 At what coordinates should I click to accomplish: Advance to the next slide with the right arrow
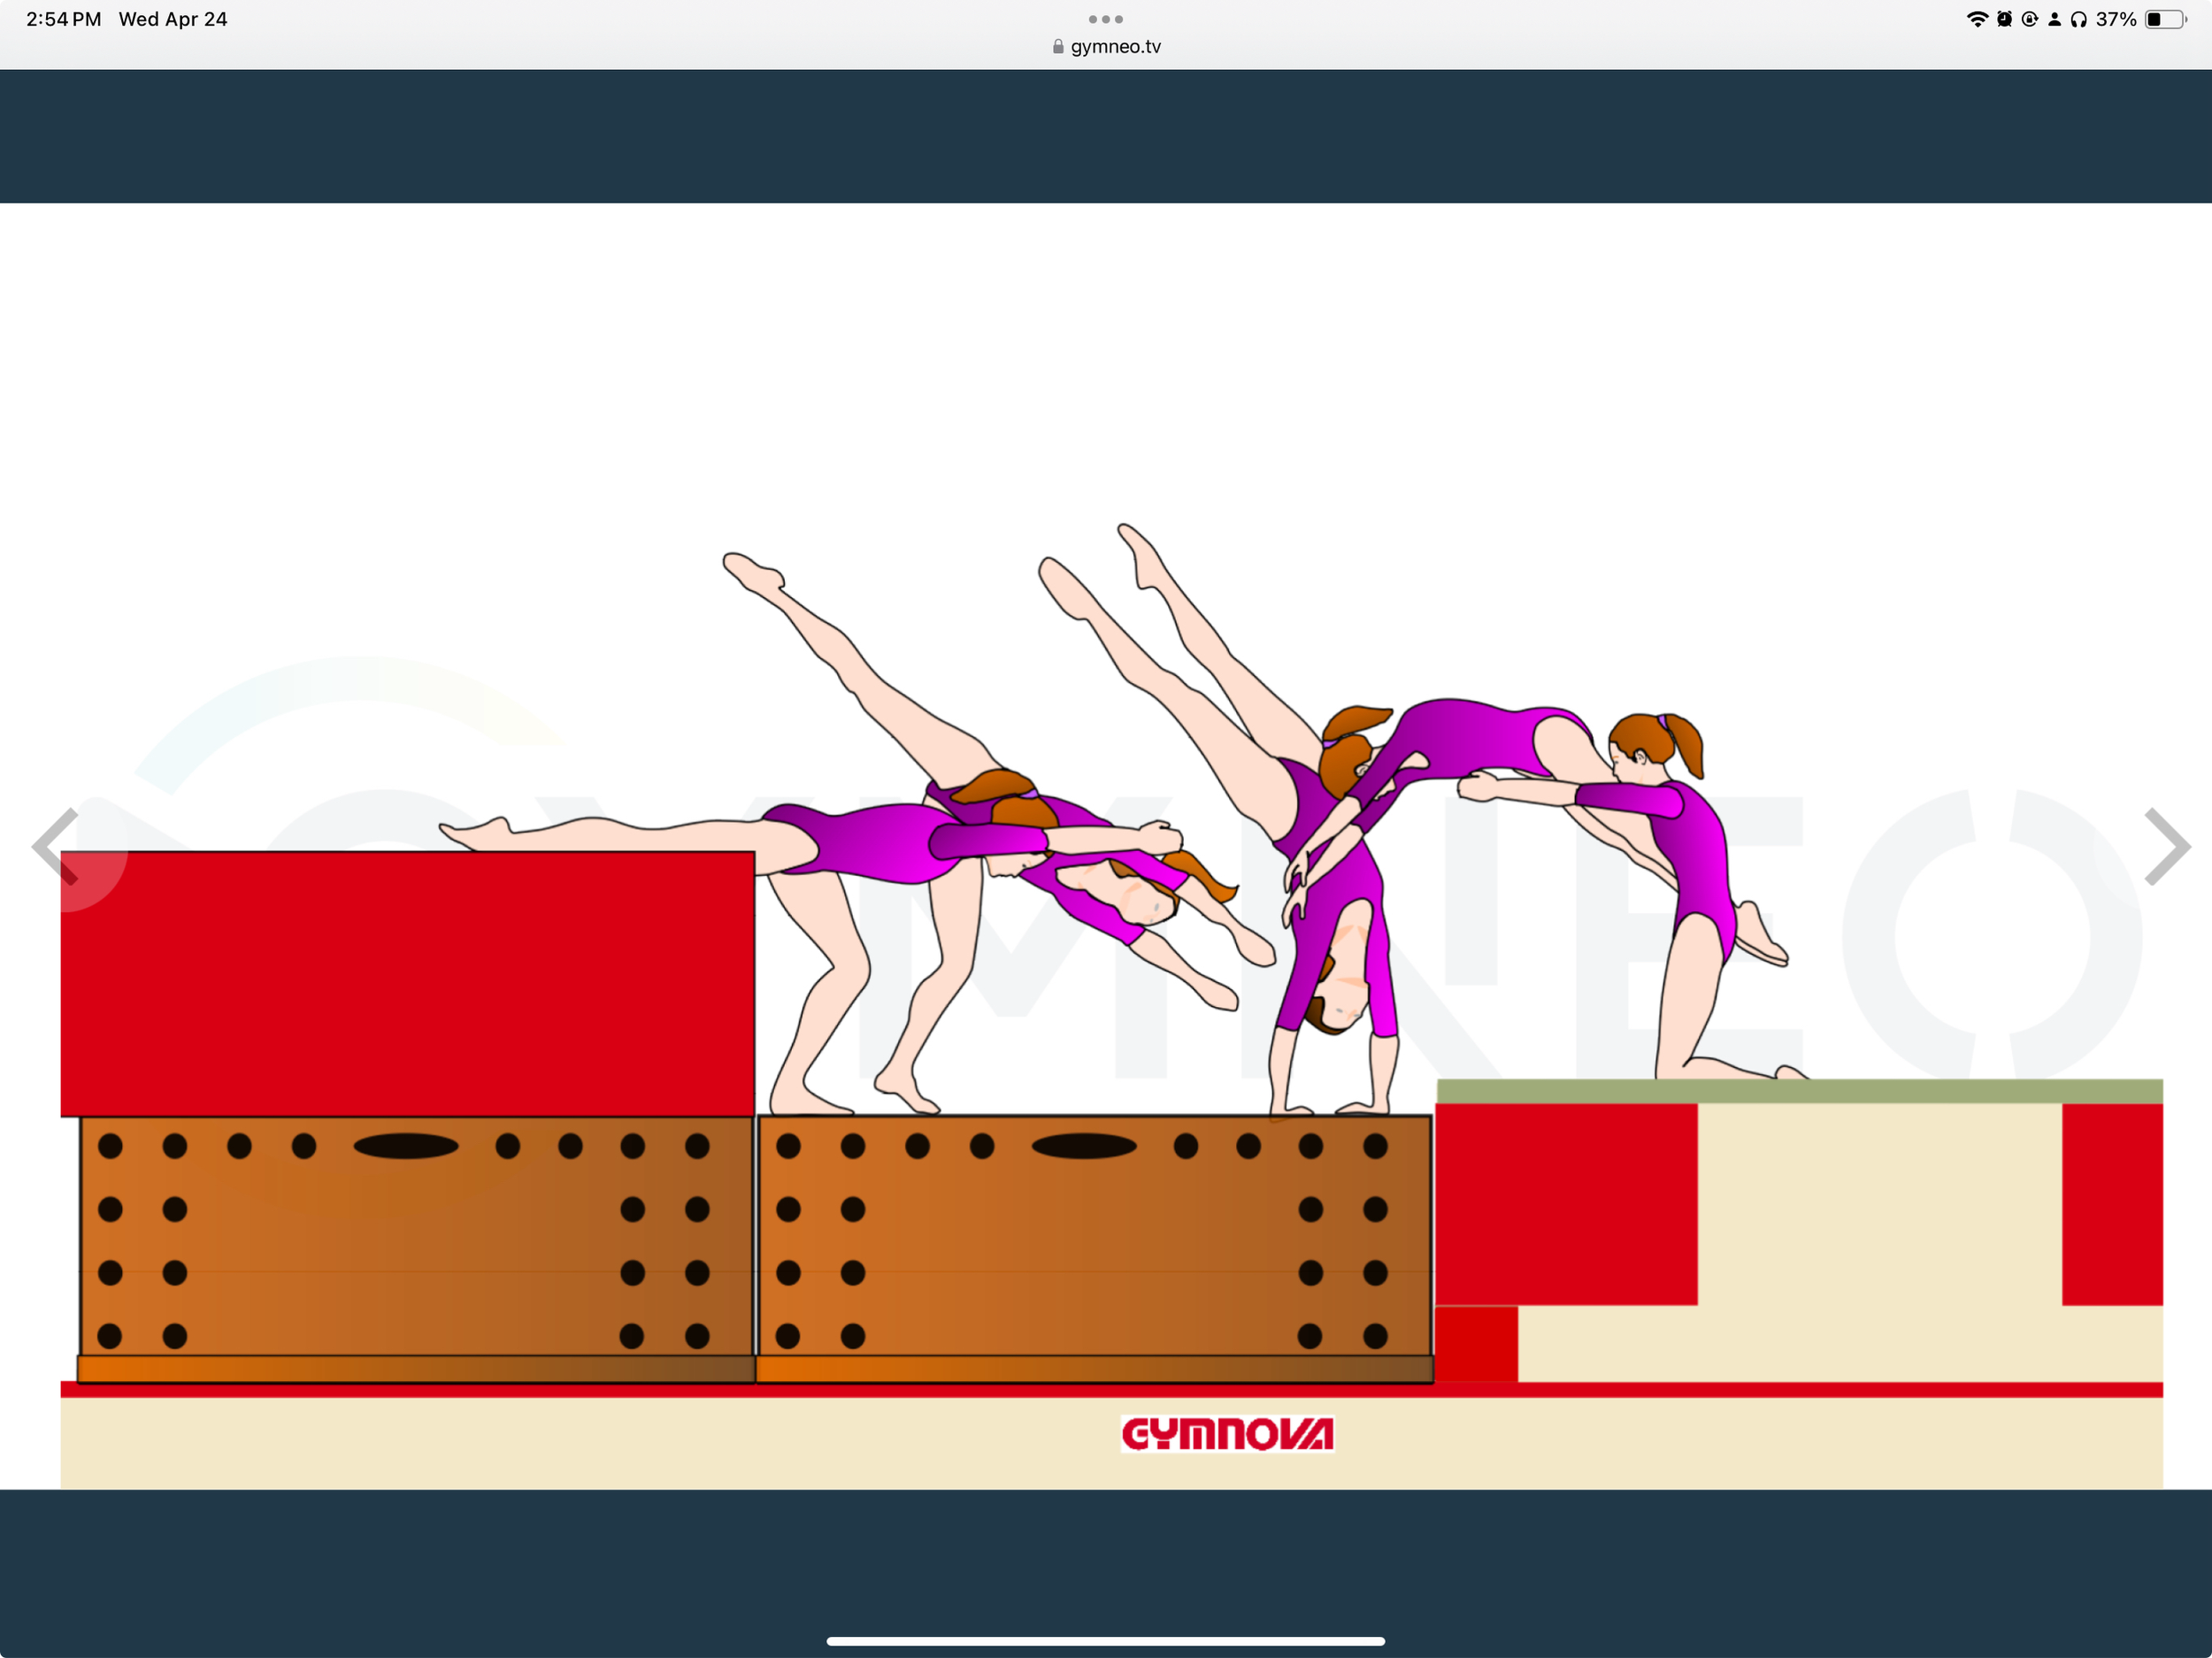2167,847
